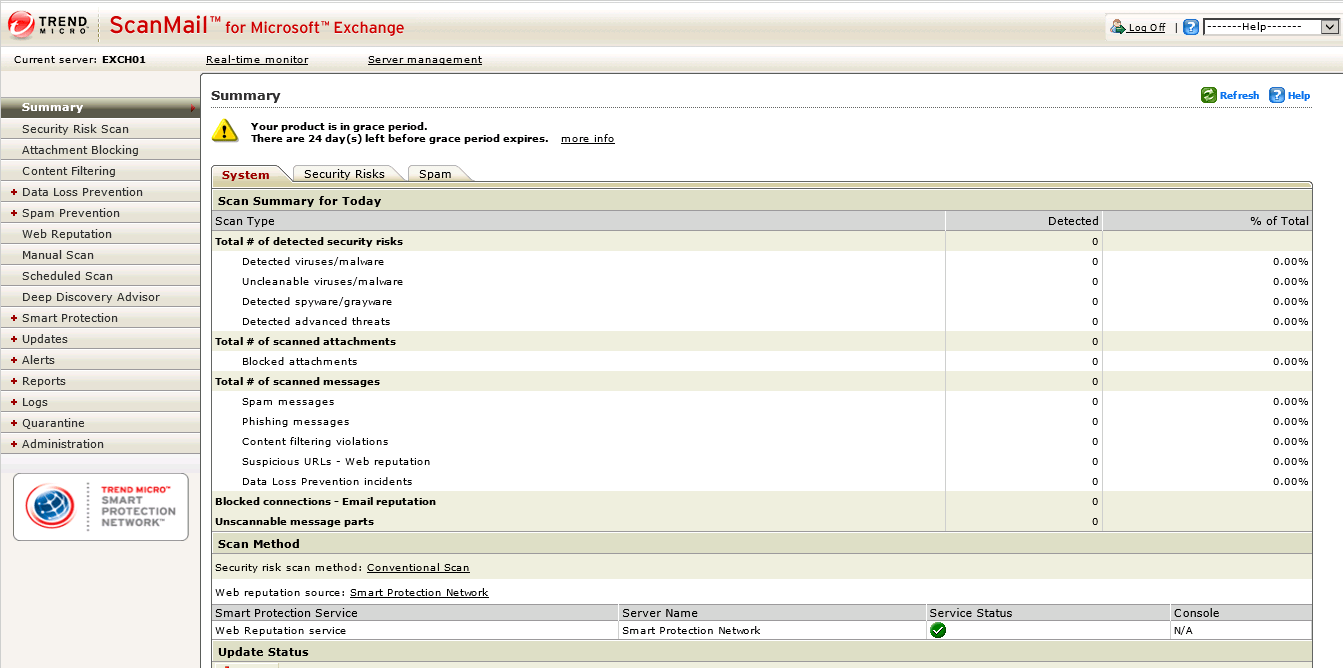Image resolution: width=1343 pixels, height=668 pixels.
Task: Click the Refresh link text
Action: 1240,96
